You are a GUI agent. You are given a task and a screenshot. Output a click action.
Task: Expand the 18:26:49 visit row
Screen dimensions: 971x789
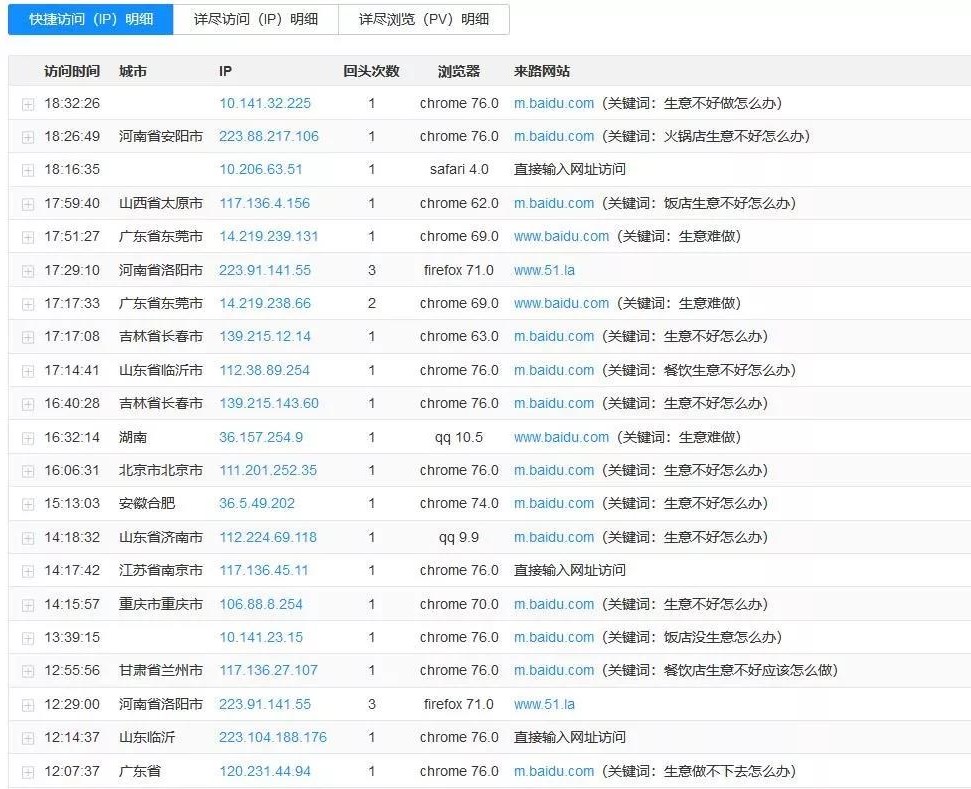pos(28,137)
